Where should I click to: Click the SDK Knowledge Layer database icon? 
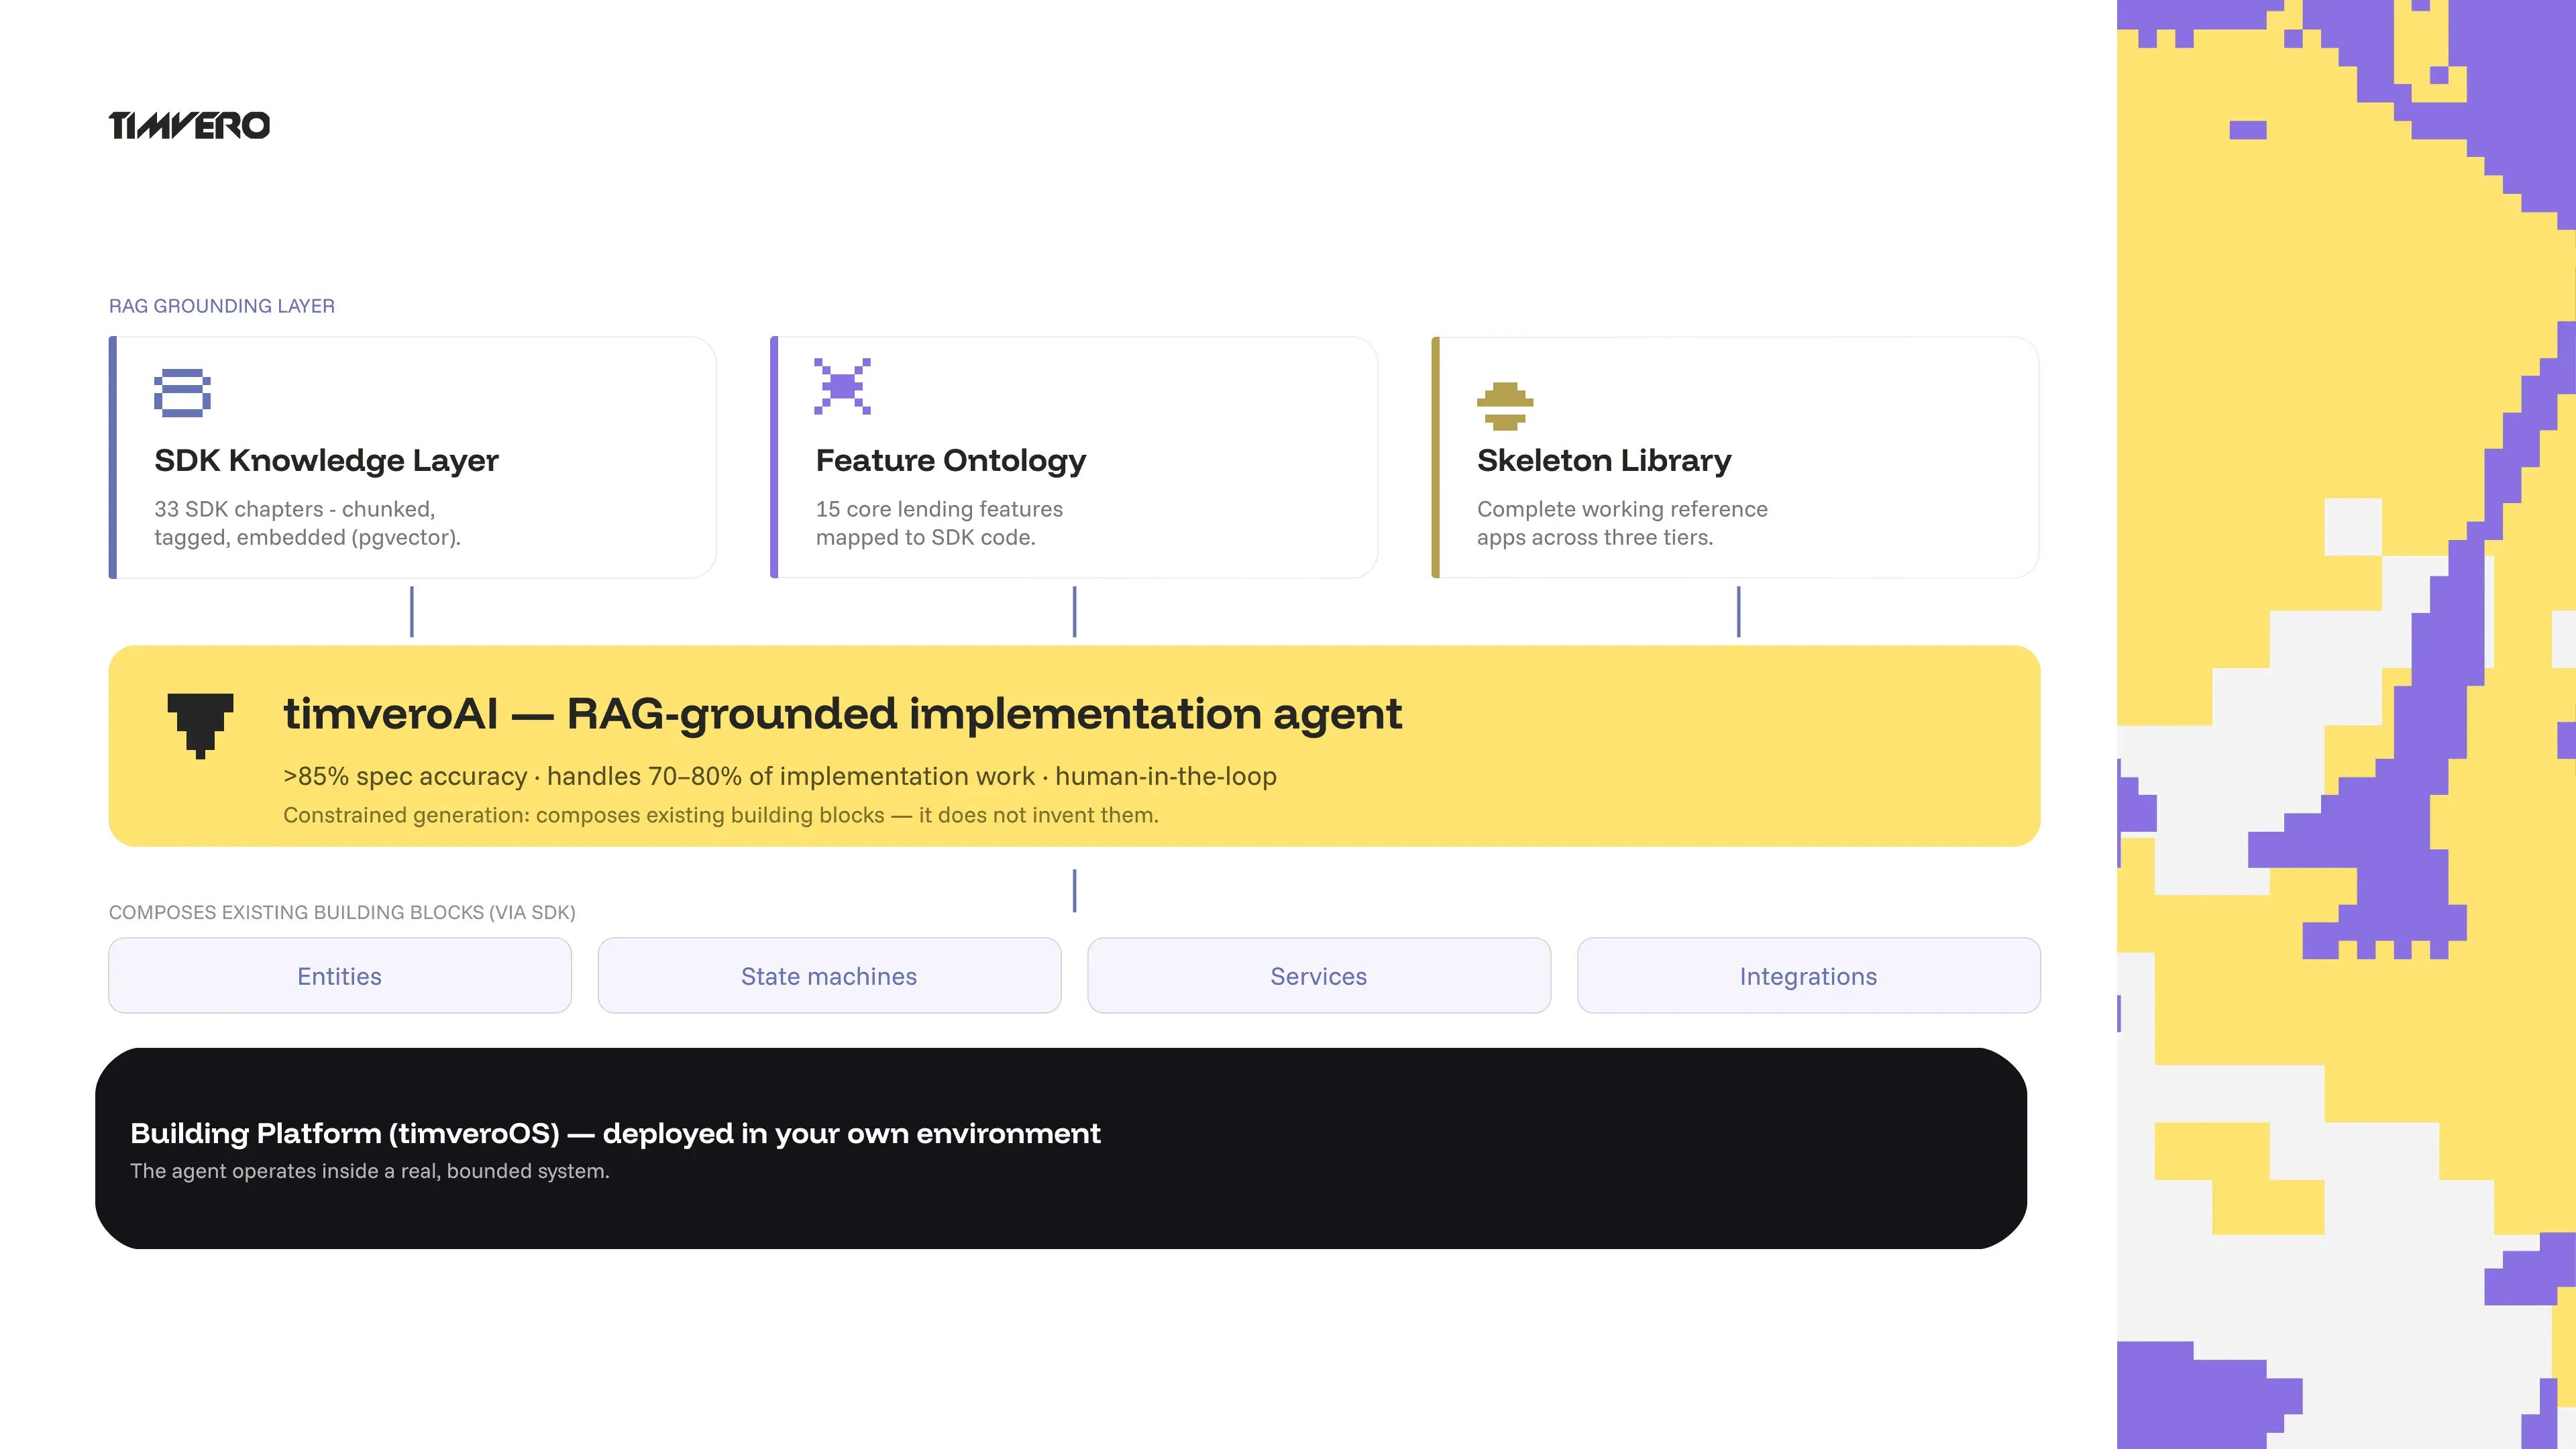point(182,392)
